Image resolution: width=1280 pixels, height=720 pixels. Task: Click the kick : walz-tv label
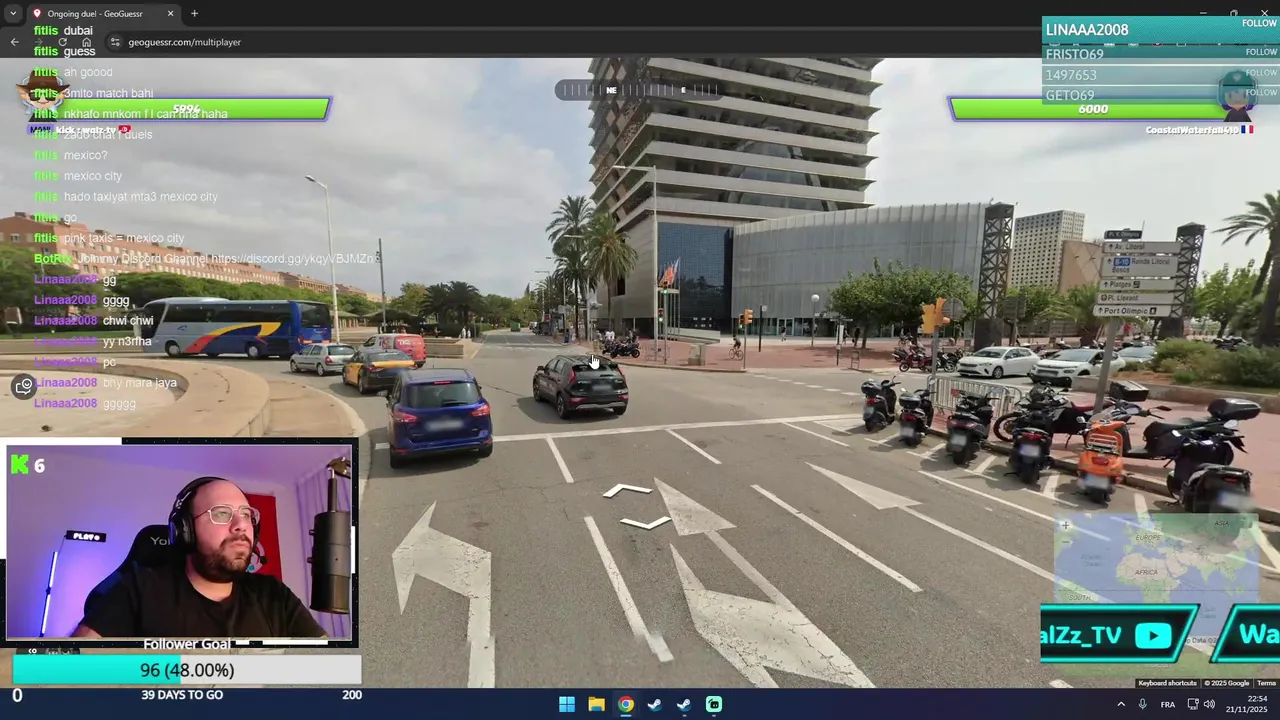point(86,130)
